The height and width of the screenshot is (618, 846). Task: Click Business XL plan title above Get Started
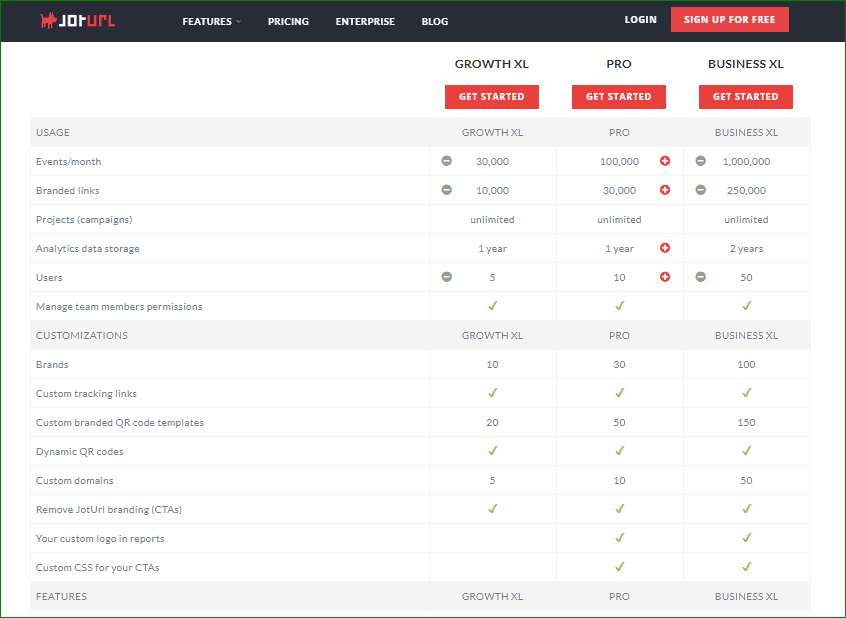click(746, 64)
